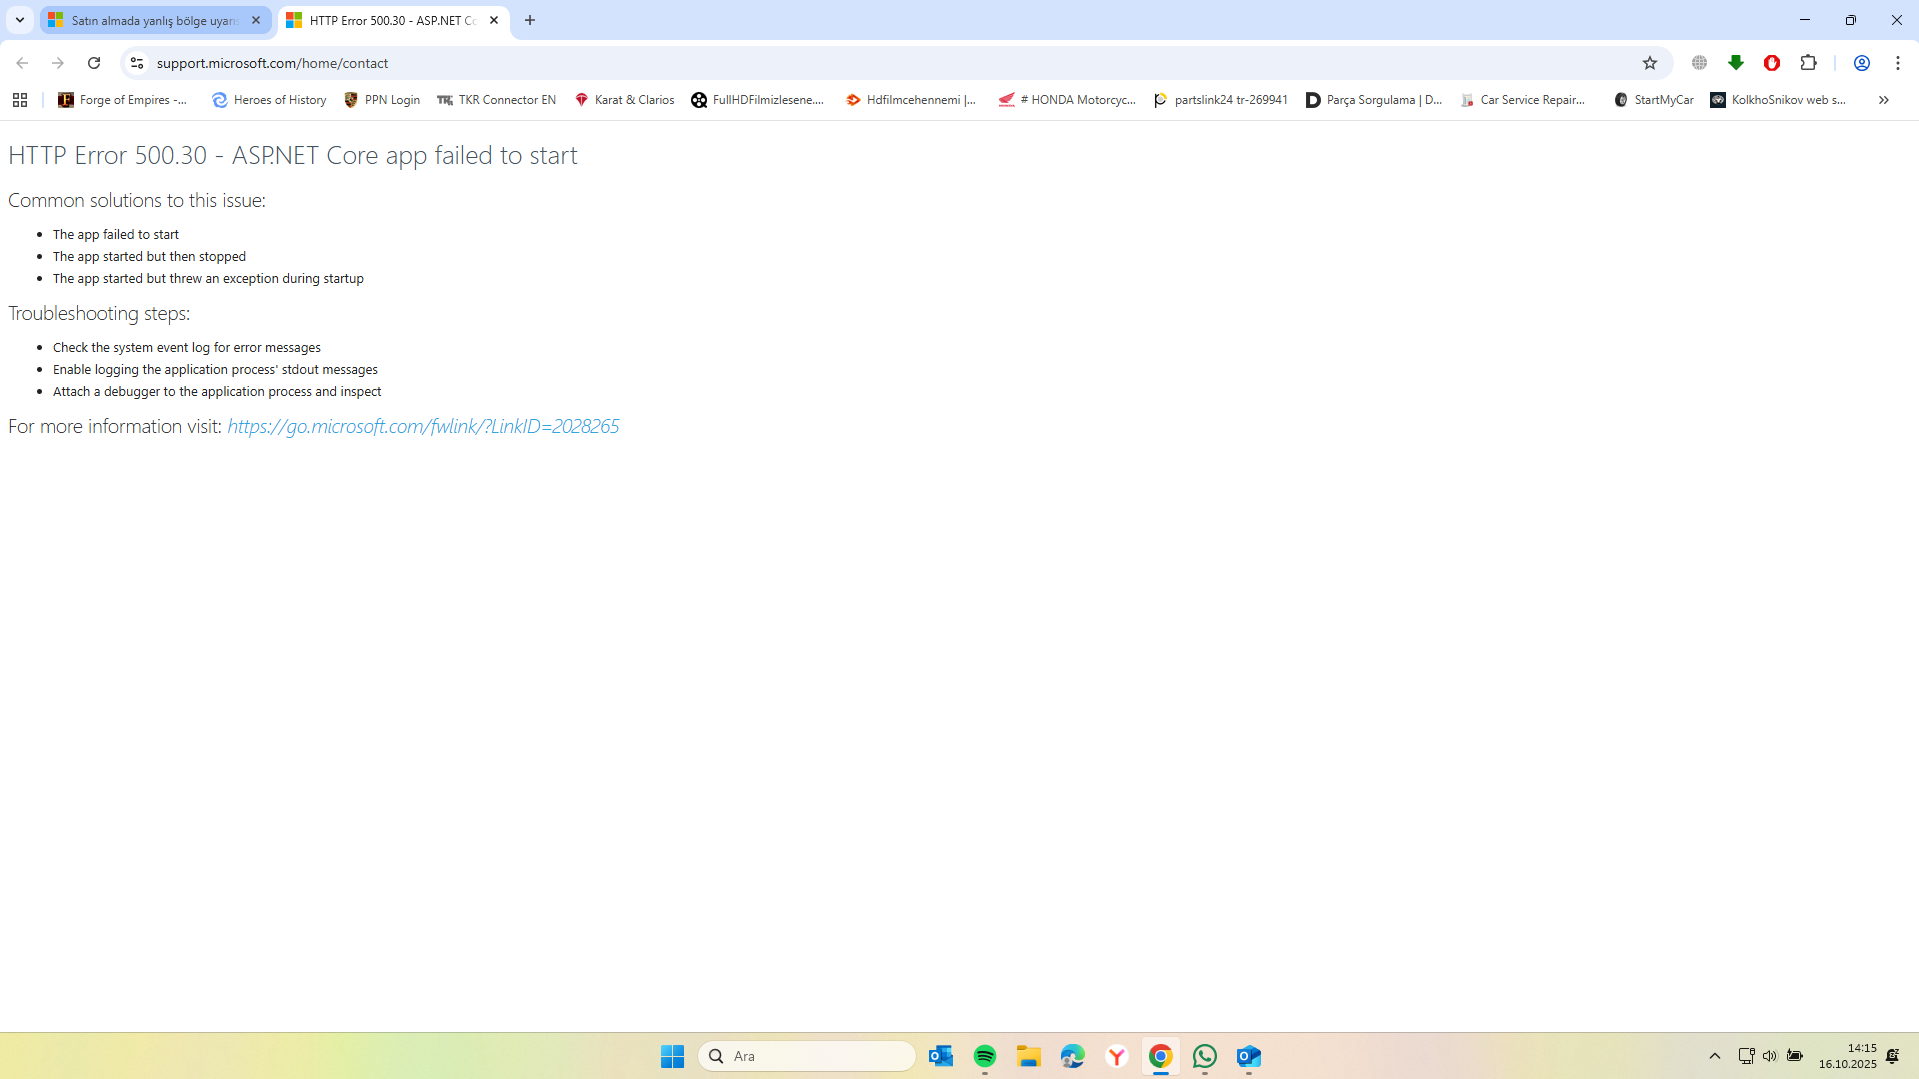Viewport: 1919px width, 1079px height.
Task: Open Chrome's three-dot menu
Action: pyautogui.click(x=1897, y=63)
